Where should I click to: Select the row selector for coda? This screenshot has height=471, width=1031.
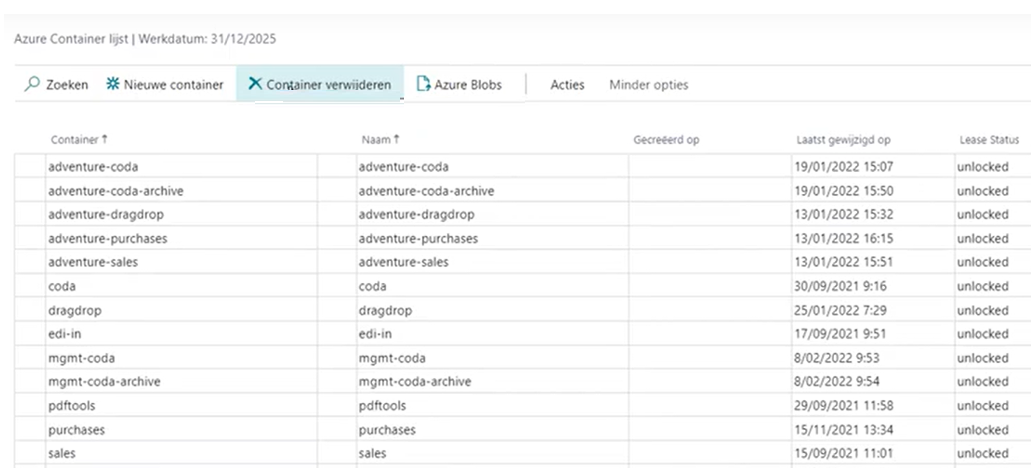coord(30,286)
